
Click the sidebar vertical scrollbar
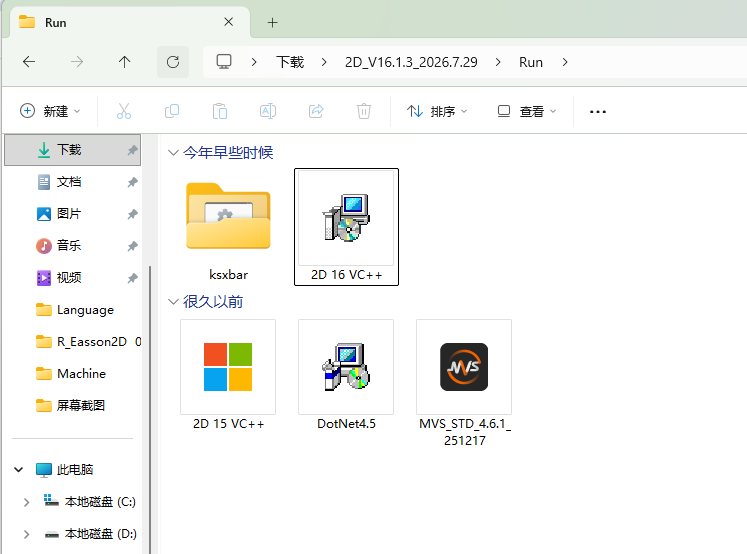[x=150, y=410]
